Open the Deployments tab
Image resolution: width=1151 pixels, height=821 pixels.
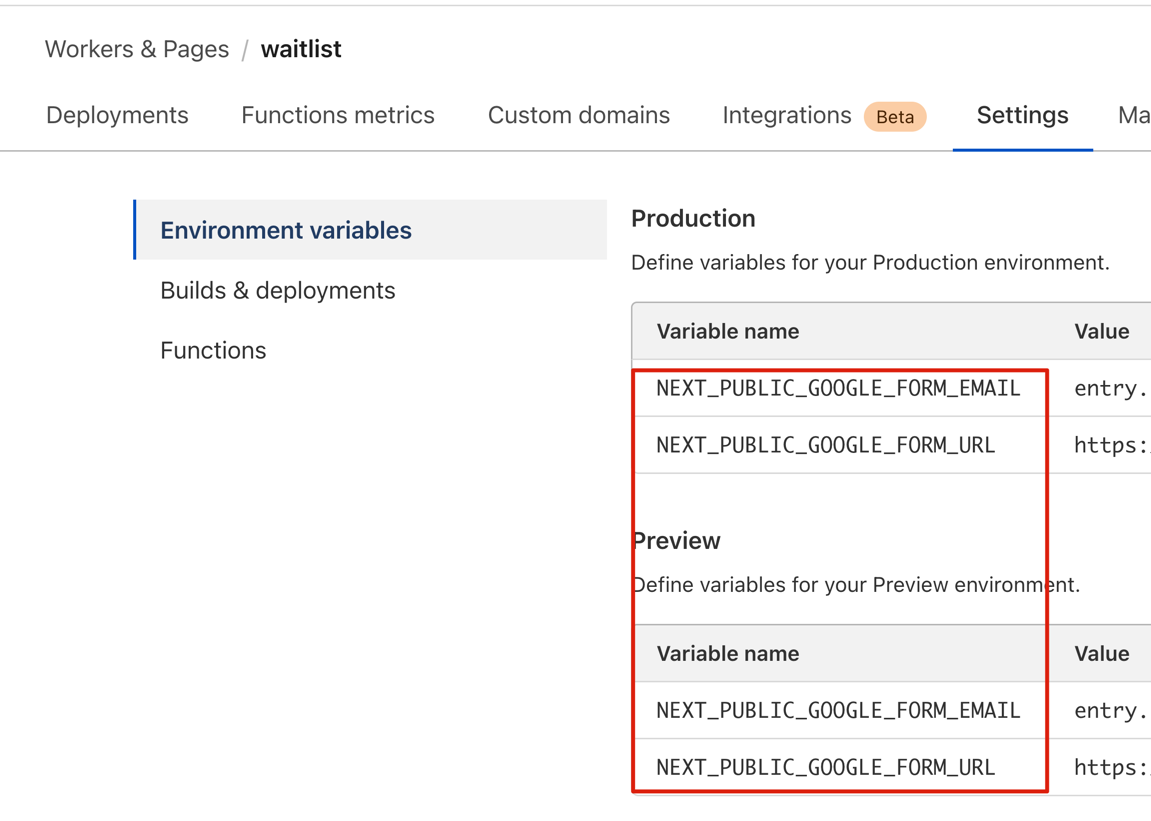[x=117, y=115]
